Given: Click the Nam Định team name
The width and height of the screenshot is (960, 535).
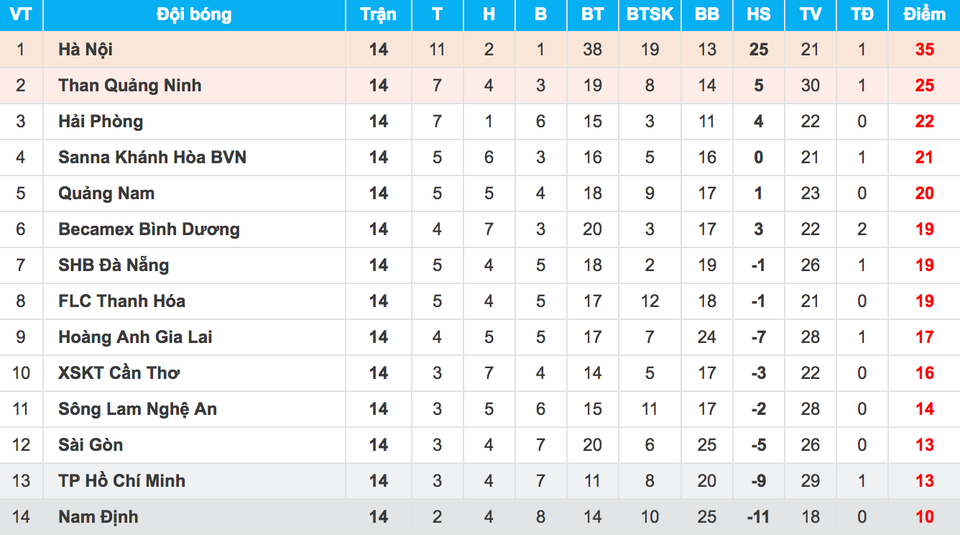Looking at the screenshot, I should click(x=98, y=517).
